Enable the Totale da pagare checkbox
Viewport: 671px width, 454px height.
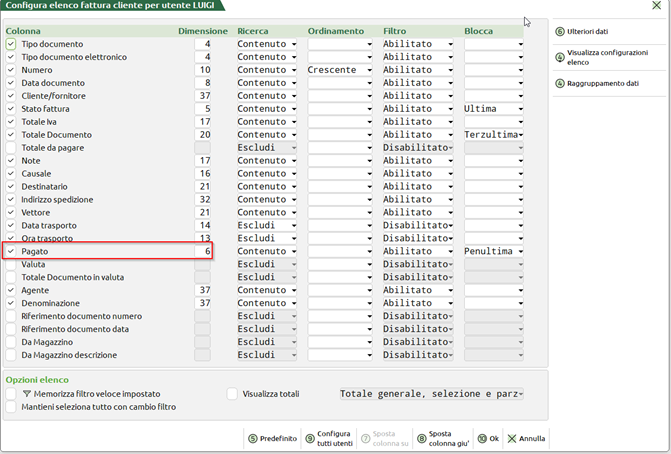tap(11, 147)
